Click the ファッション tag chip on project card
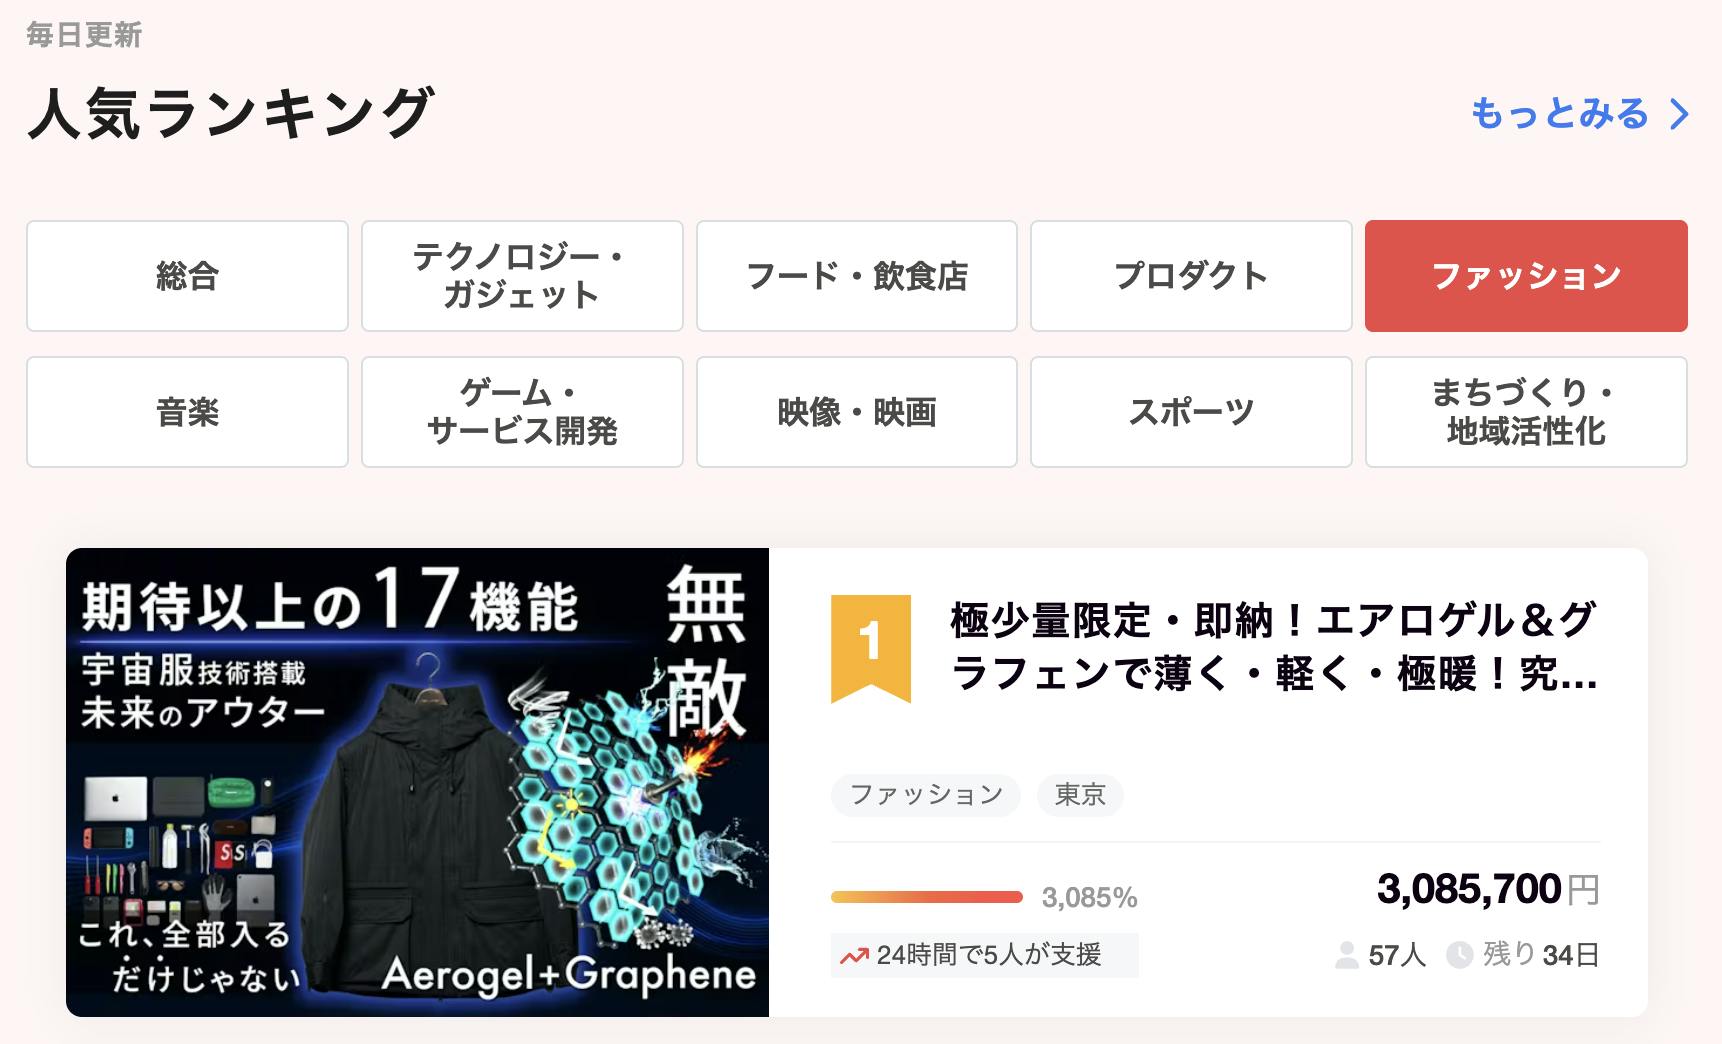The image size is (1722, 1044). [x=926, y=795]
